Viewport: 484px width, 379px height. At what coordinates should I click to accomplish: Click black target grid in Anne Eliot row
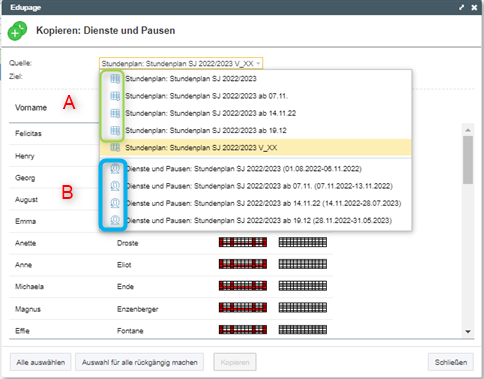(303, 264)
